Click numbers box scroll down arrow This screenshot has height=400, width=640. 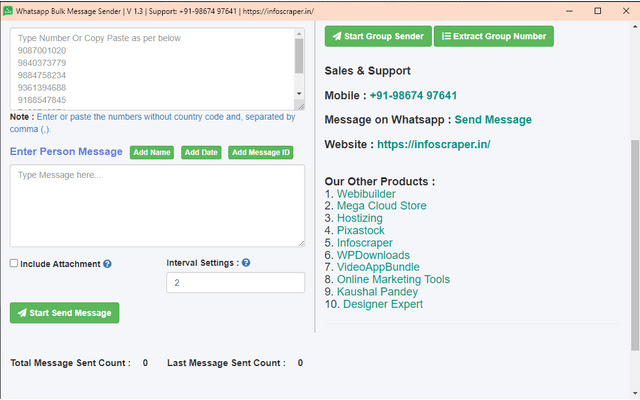click(x=299, y=93)
